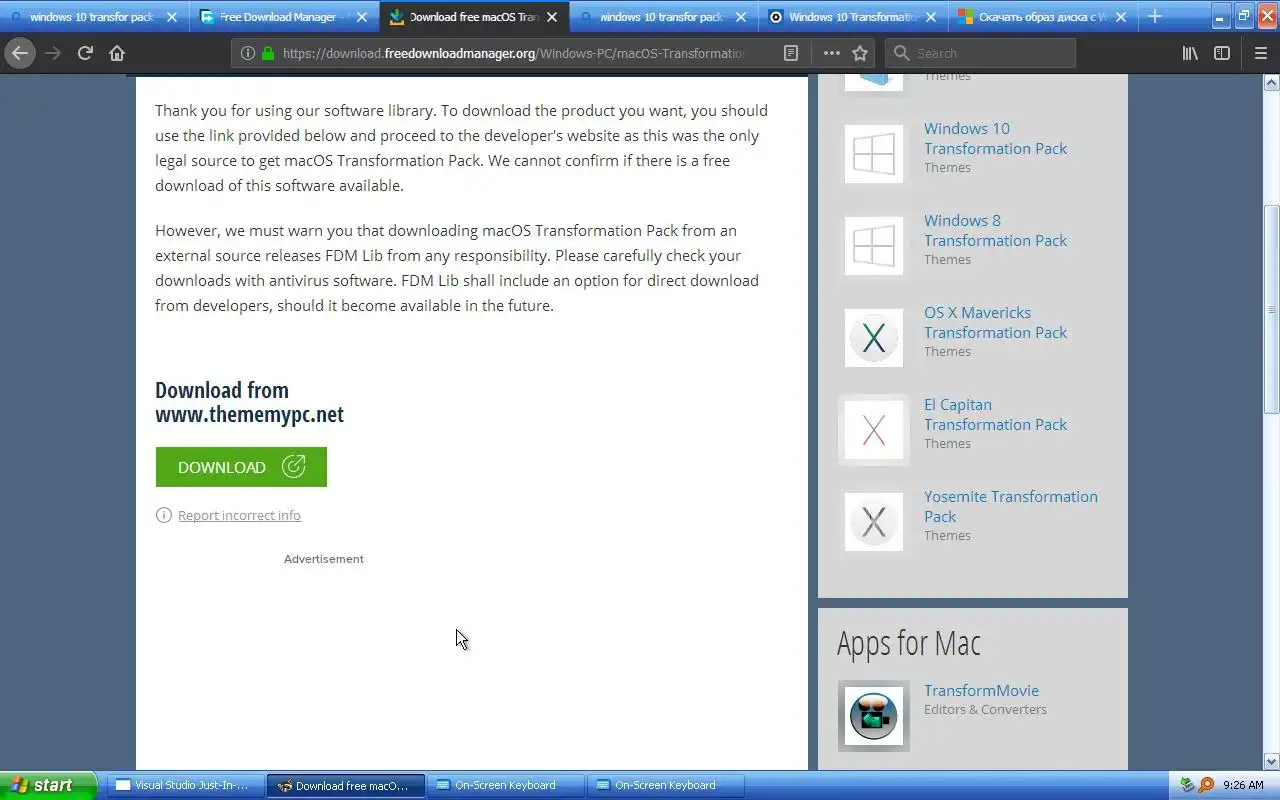
Task: Close the macOS Transformation download tab
Action: (x=553, y=17)
